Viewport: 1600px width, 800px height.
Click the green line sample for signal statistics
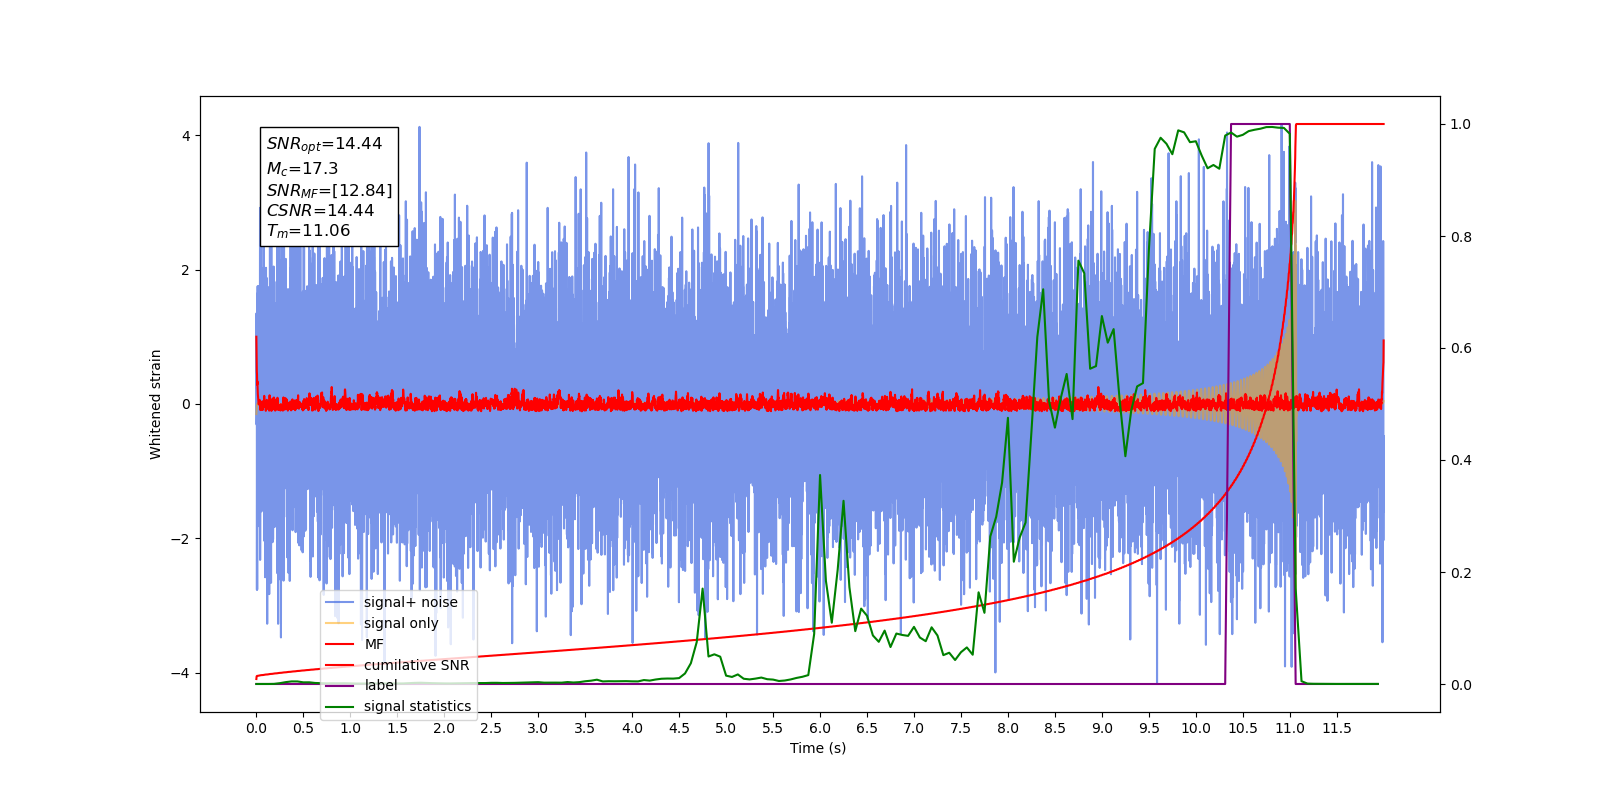[340, 706]
